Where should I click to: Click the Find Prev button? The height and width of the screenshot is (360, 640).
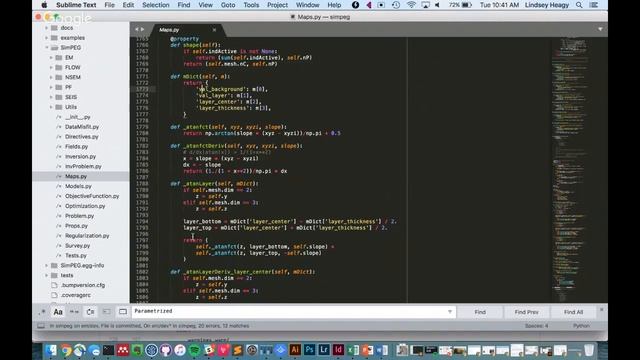pos(526,312)
